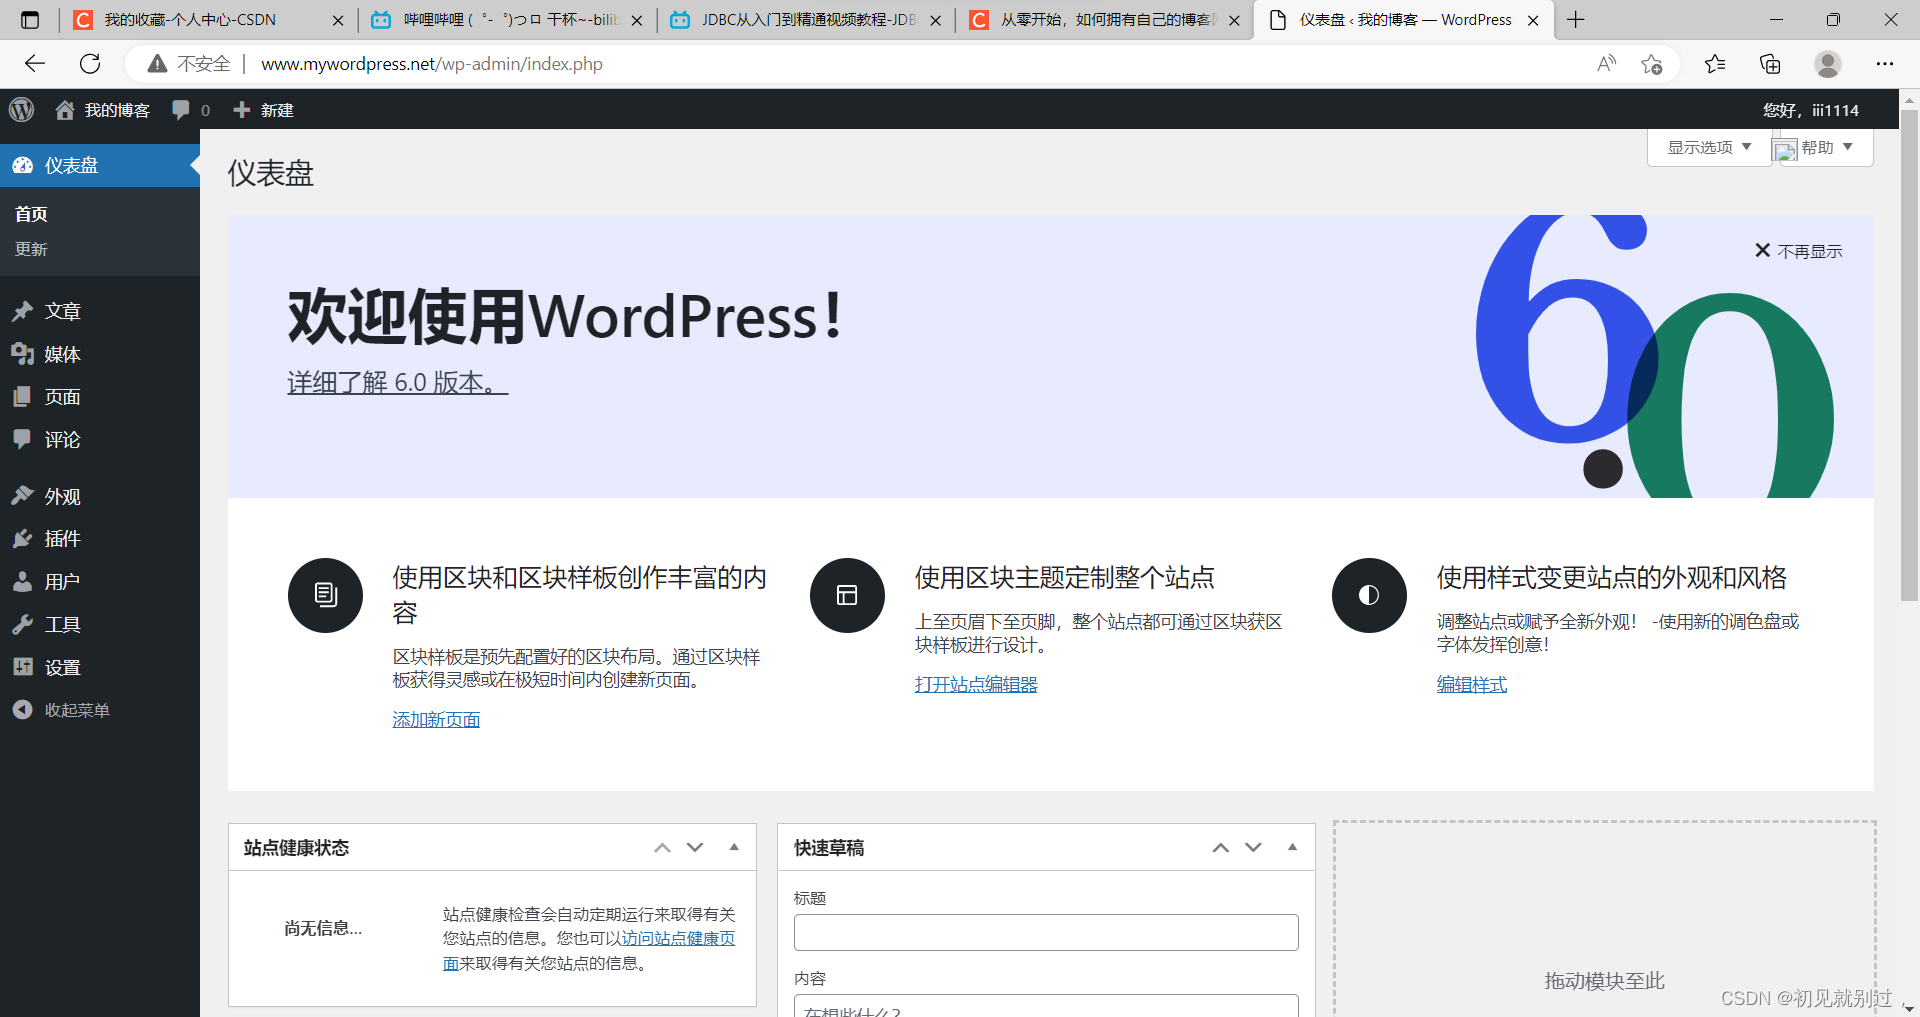Move 快速草稿 widget up
Screen dimensions: 1920x1017
tap(1220, 847)
